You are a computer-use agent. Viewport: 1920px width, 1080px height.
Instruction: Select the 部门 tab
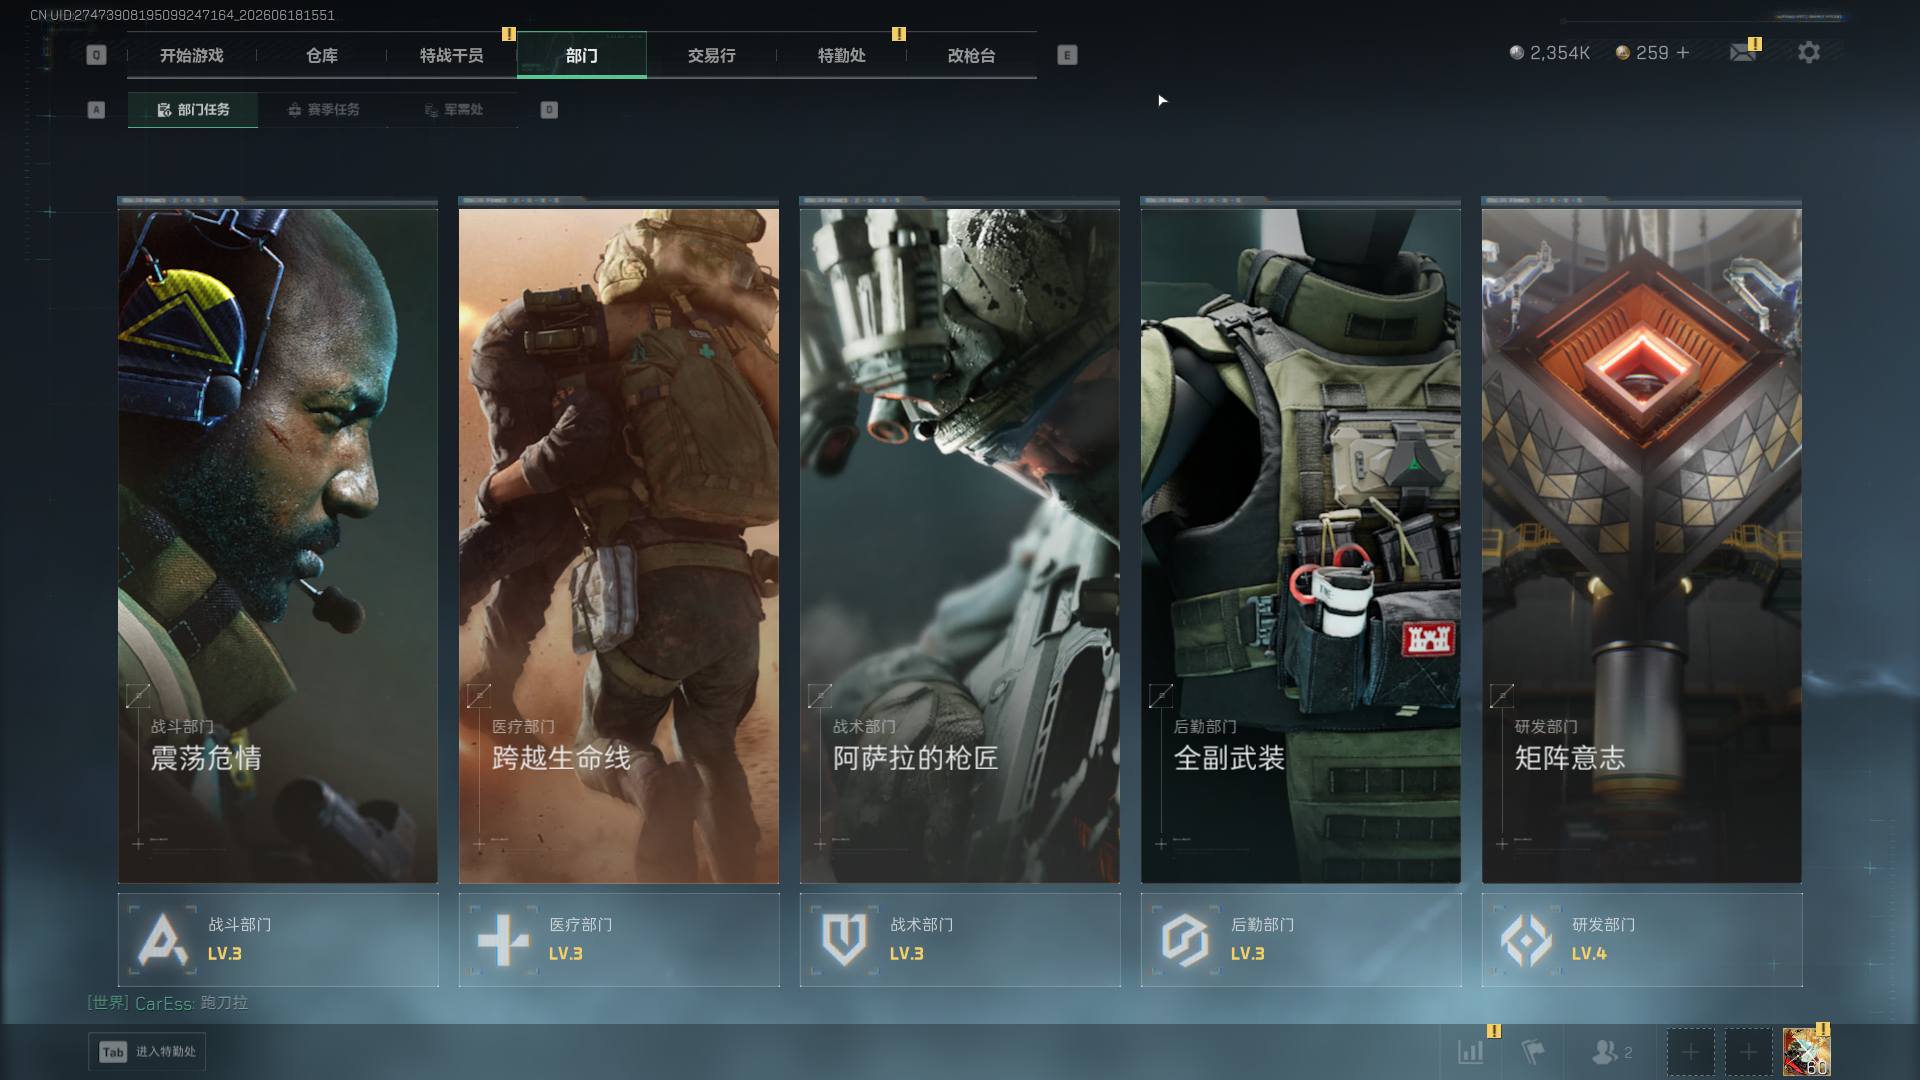coord(582,55)
